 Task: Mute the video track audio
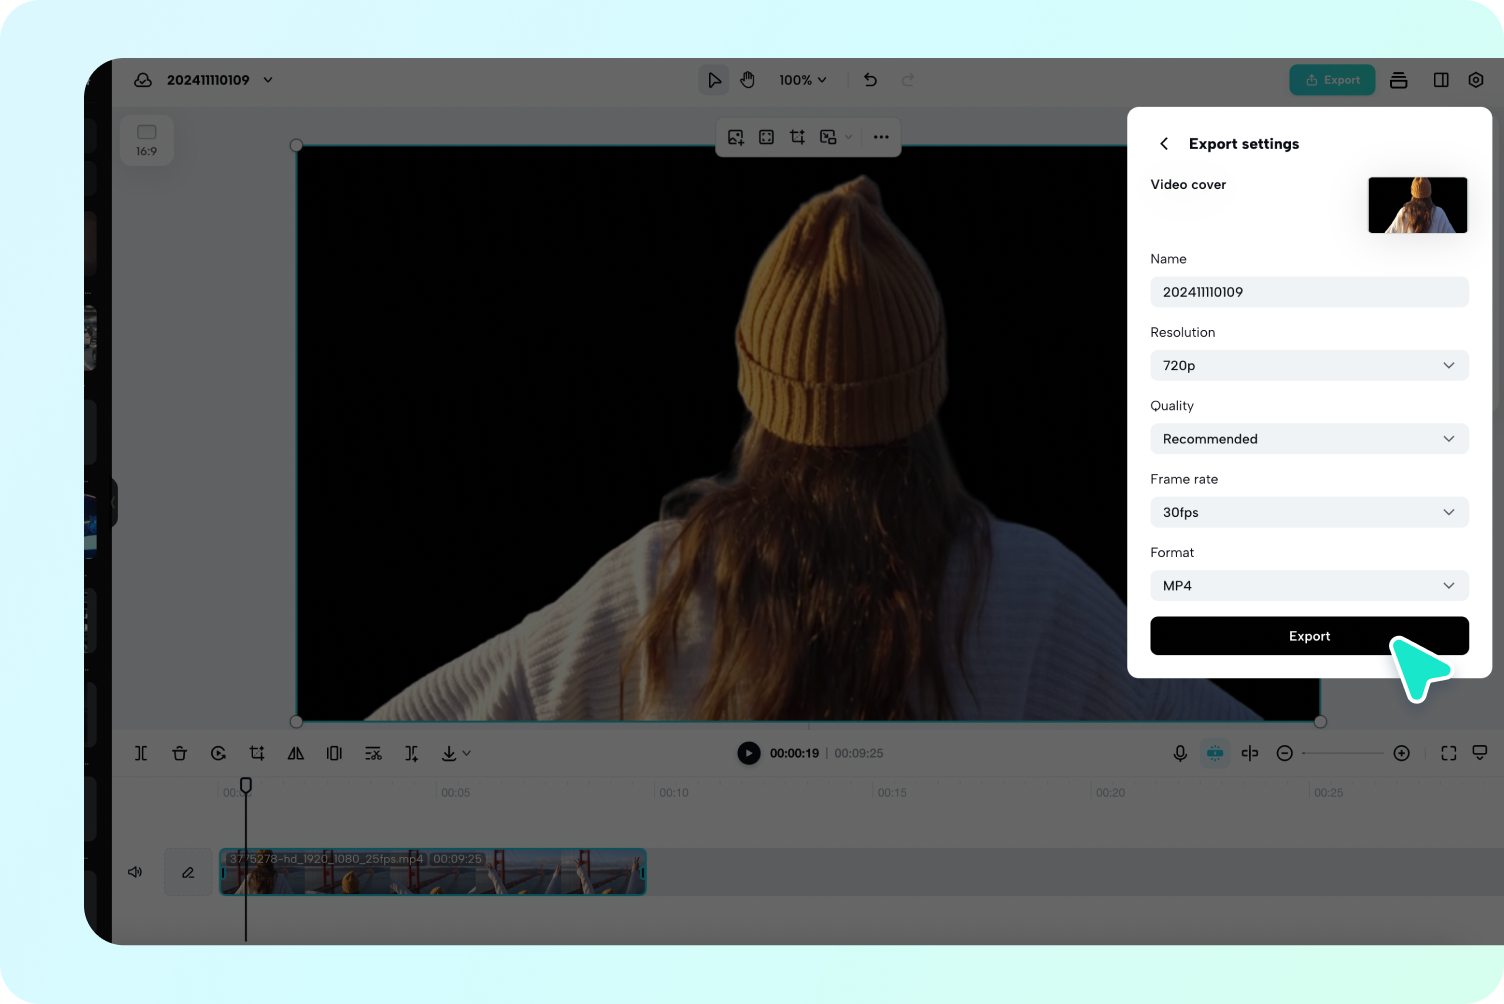tap(135, 872)
